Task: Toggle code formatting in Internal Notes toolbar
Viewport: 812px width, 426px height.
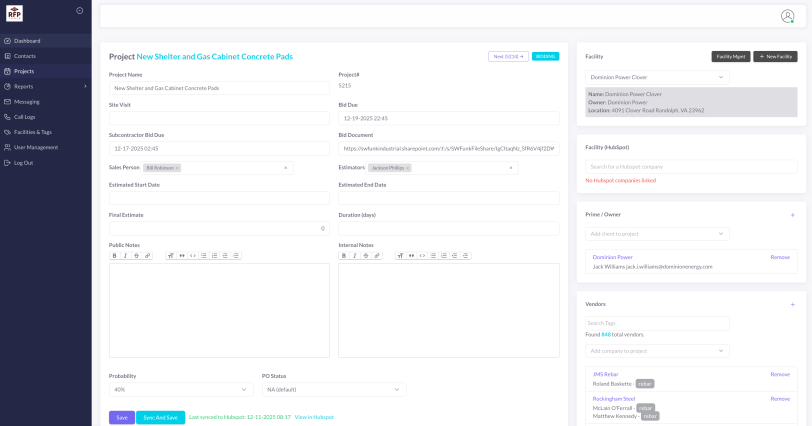Action: tap(422, 256)
